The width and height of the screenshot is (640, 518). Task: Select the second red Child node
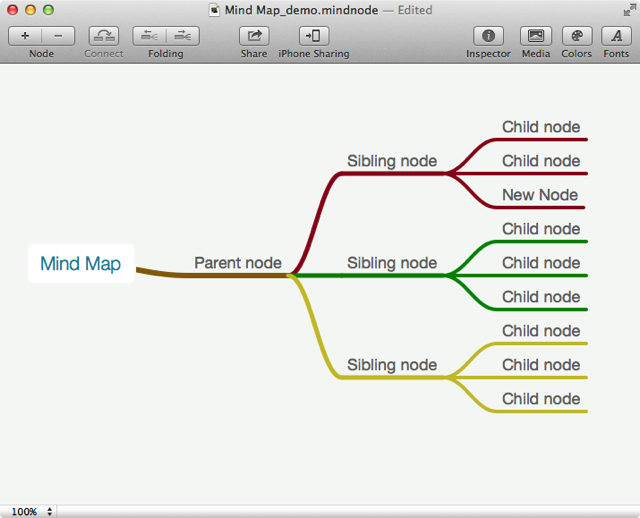click(x=541, y=161)
